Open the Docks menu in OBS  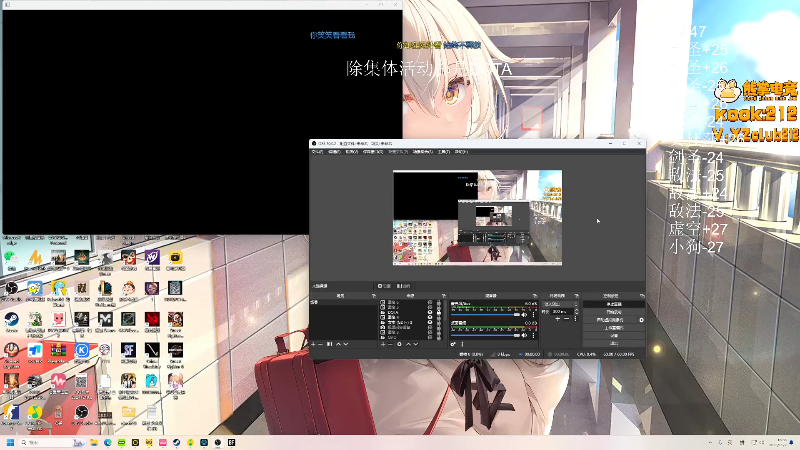pyautogui.click(x=372, y=152)
